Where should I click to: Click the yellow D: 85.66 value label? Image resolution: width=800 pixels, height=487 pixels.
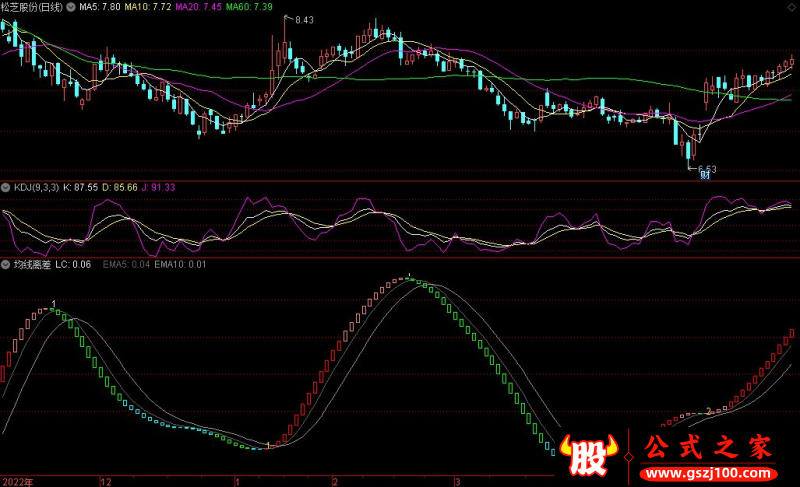point(118,187)
